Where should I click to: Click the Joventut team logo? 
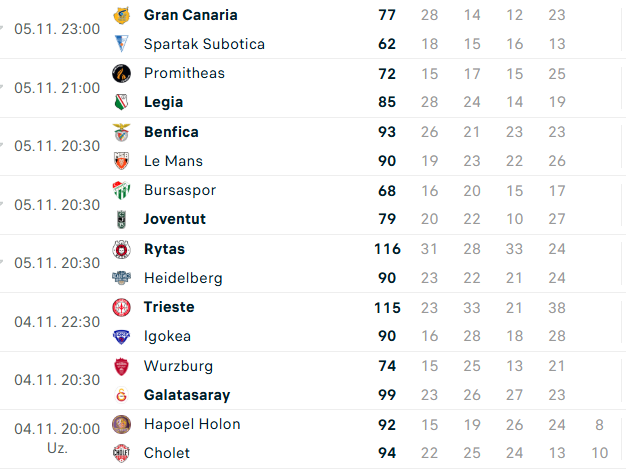pos(122,219)
